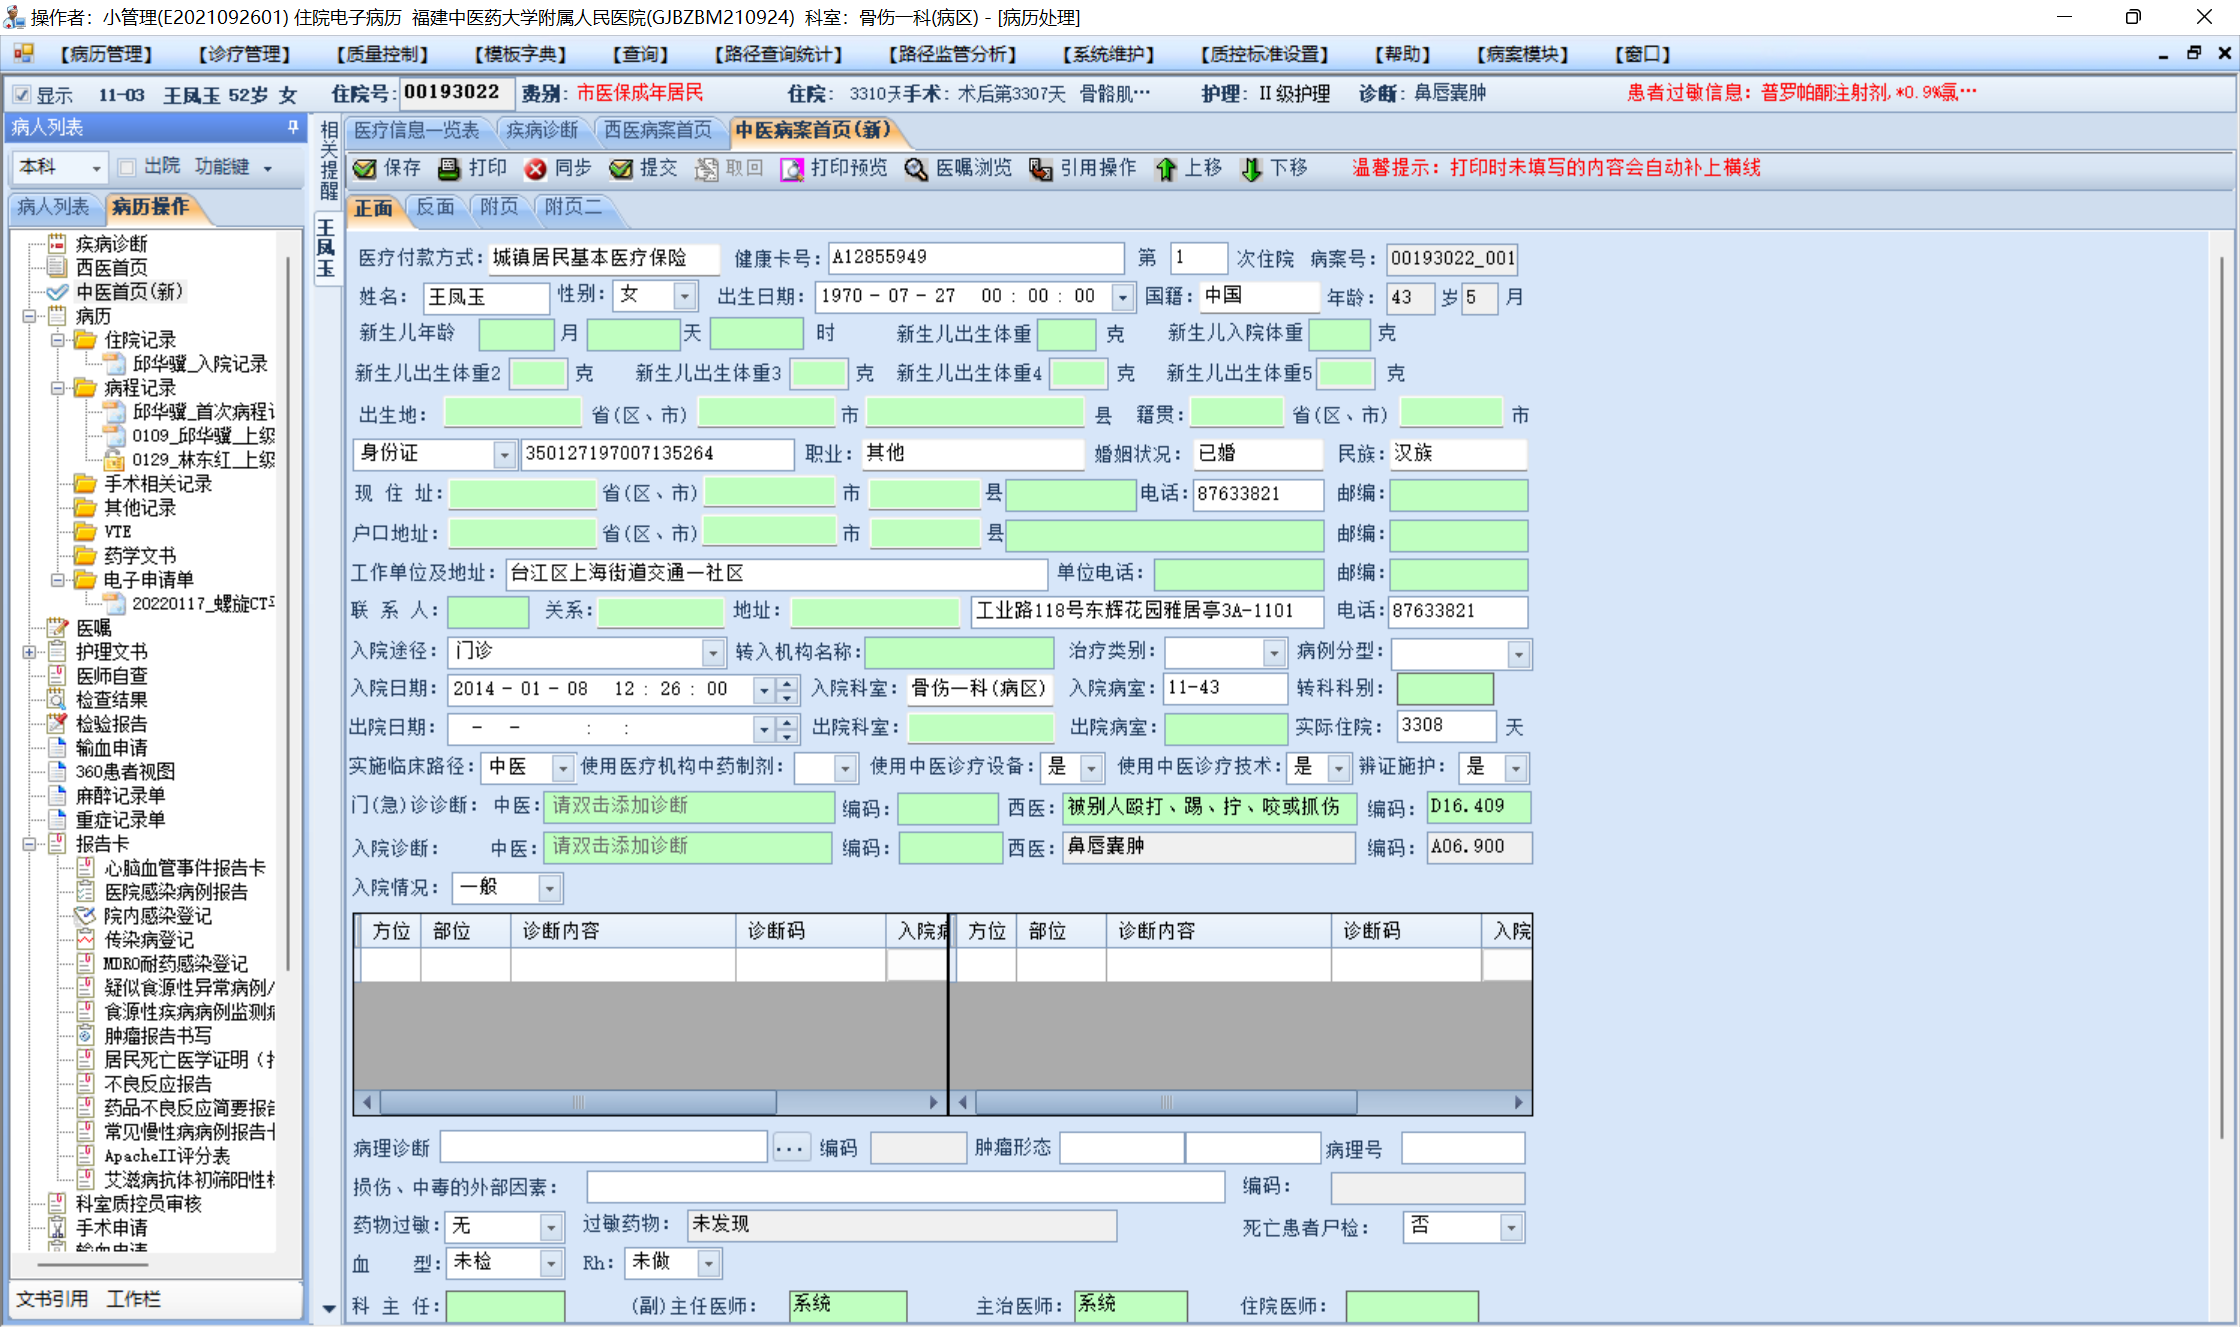The image size is (2240, 1327).
Task: Click the 上移 green up arrow
Action: (x=1166, y=169)
